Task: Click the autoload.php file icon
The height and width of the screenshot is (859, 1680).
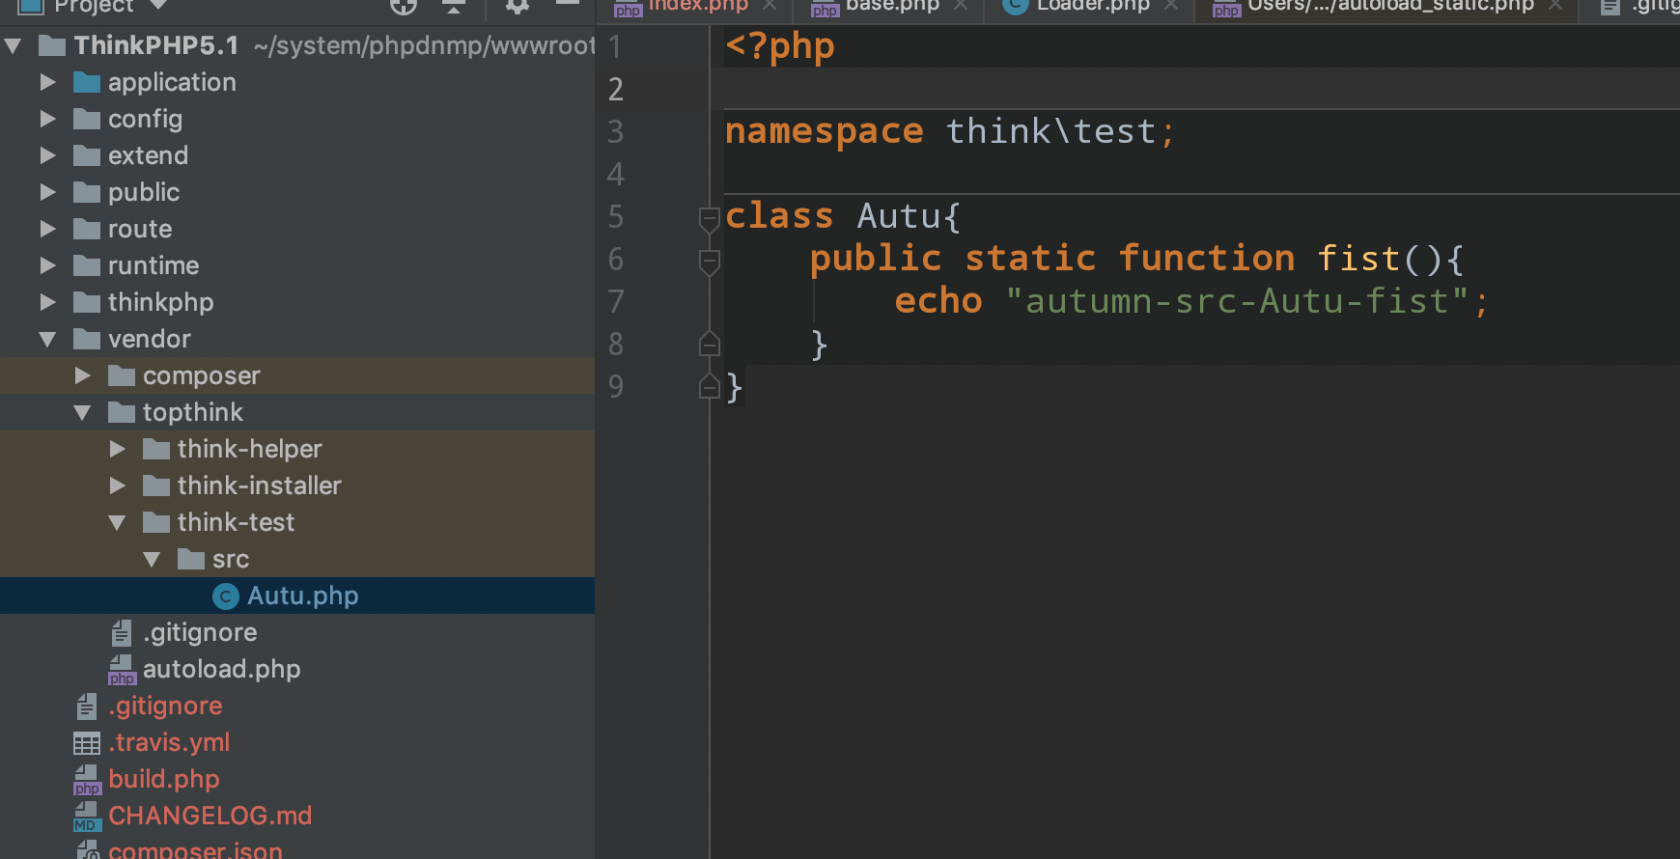Action: (121, 670)
